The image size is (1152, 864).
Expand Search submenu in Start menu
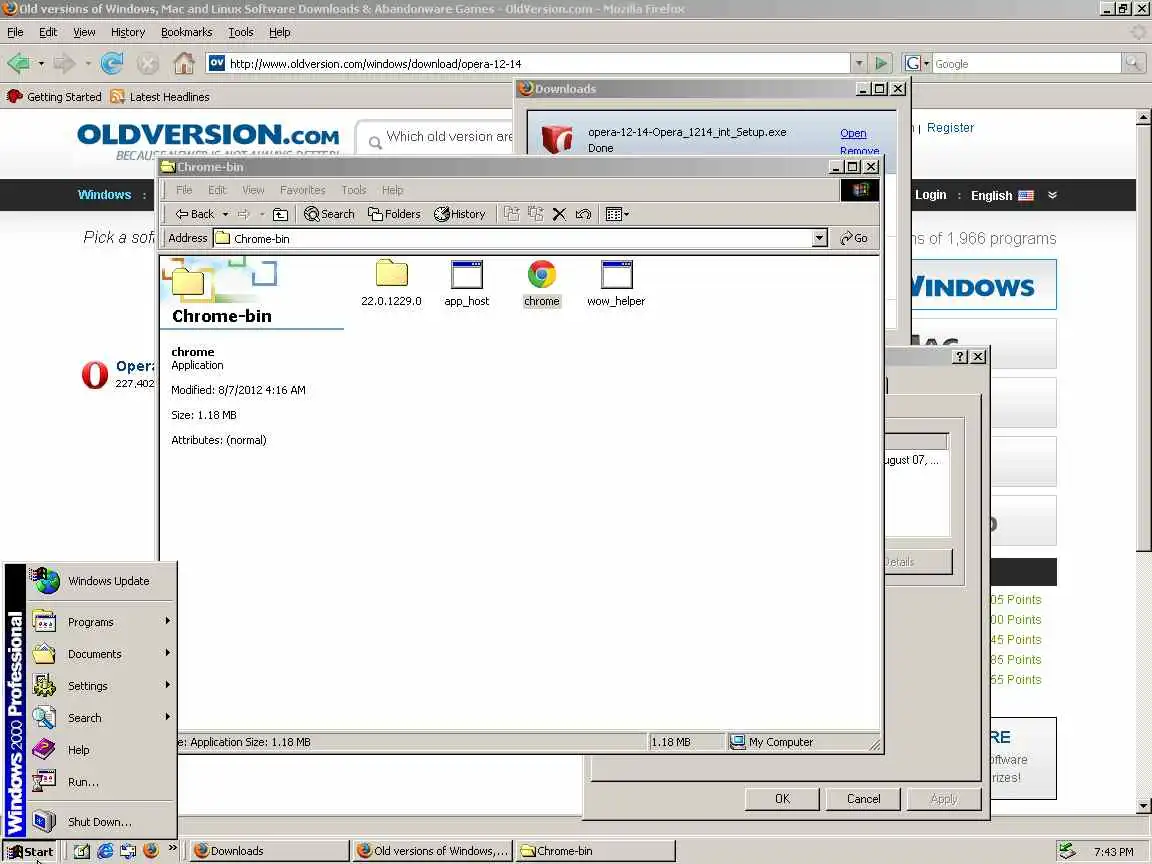(x=102, y=717)
